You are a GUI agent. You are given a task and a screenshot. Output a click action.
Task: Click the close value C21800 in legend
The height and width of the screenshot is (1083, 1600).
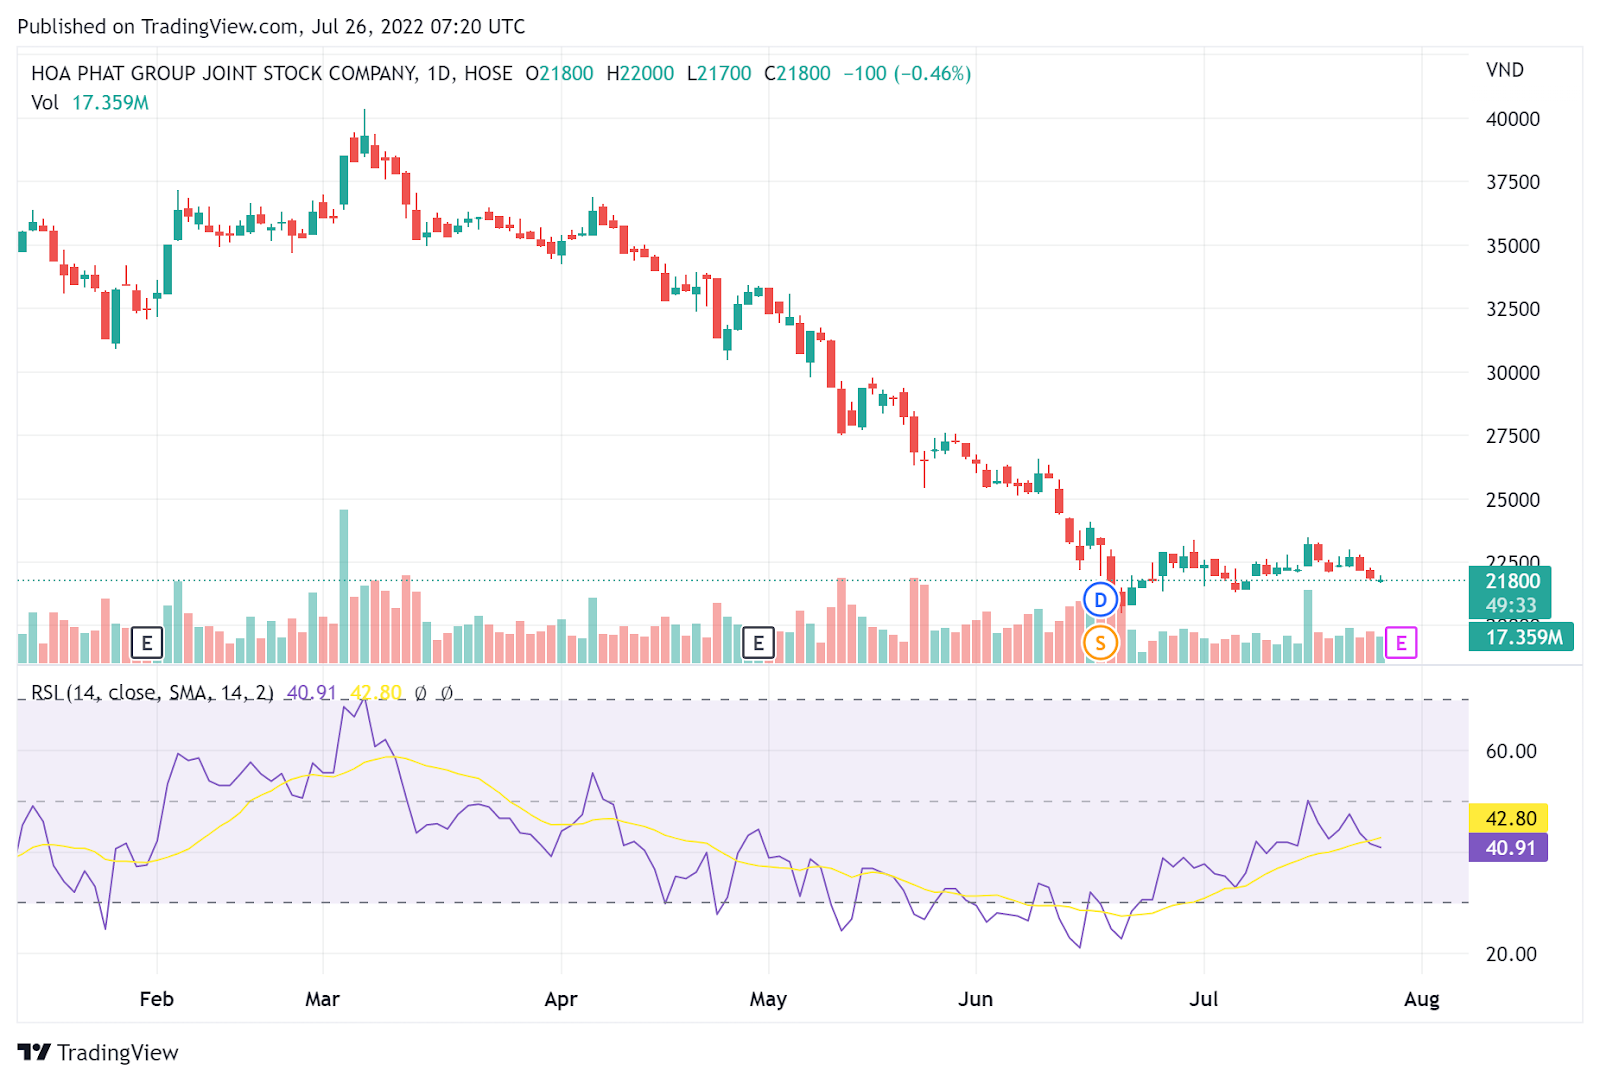click(797, 73)
